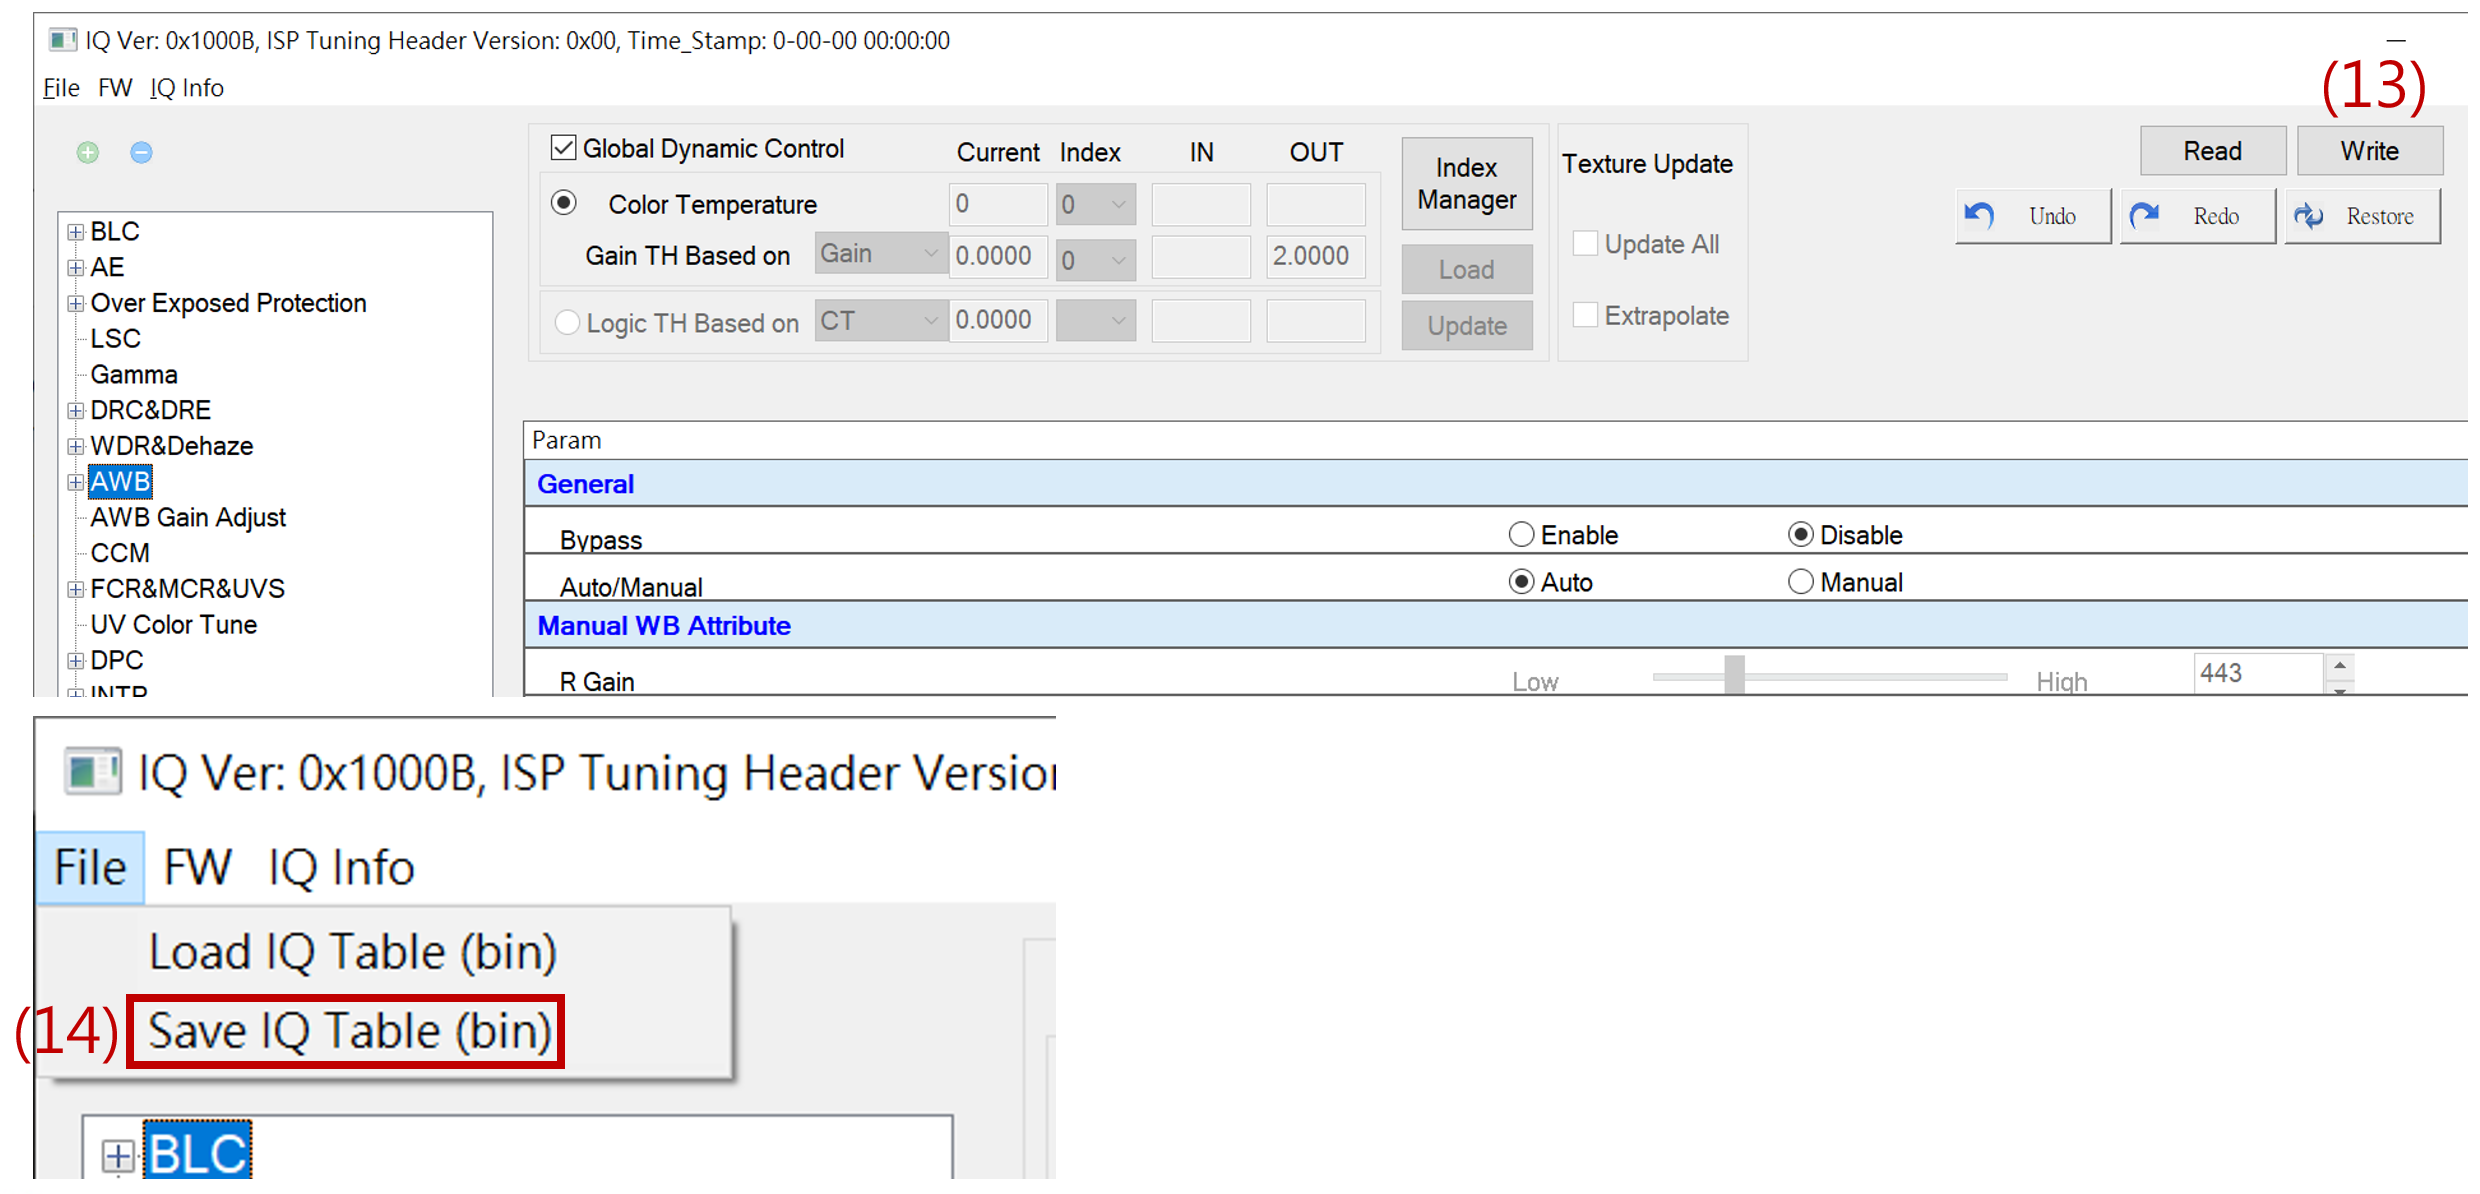2480x1194 pixels.
Task: Choose Save IQ Table (bin) menu entry
Action: tap(348, 1031)
